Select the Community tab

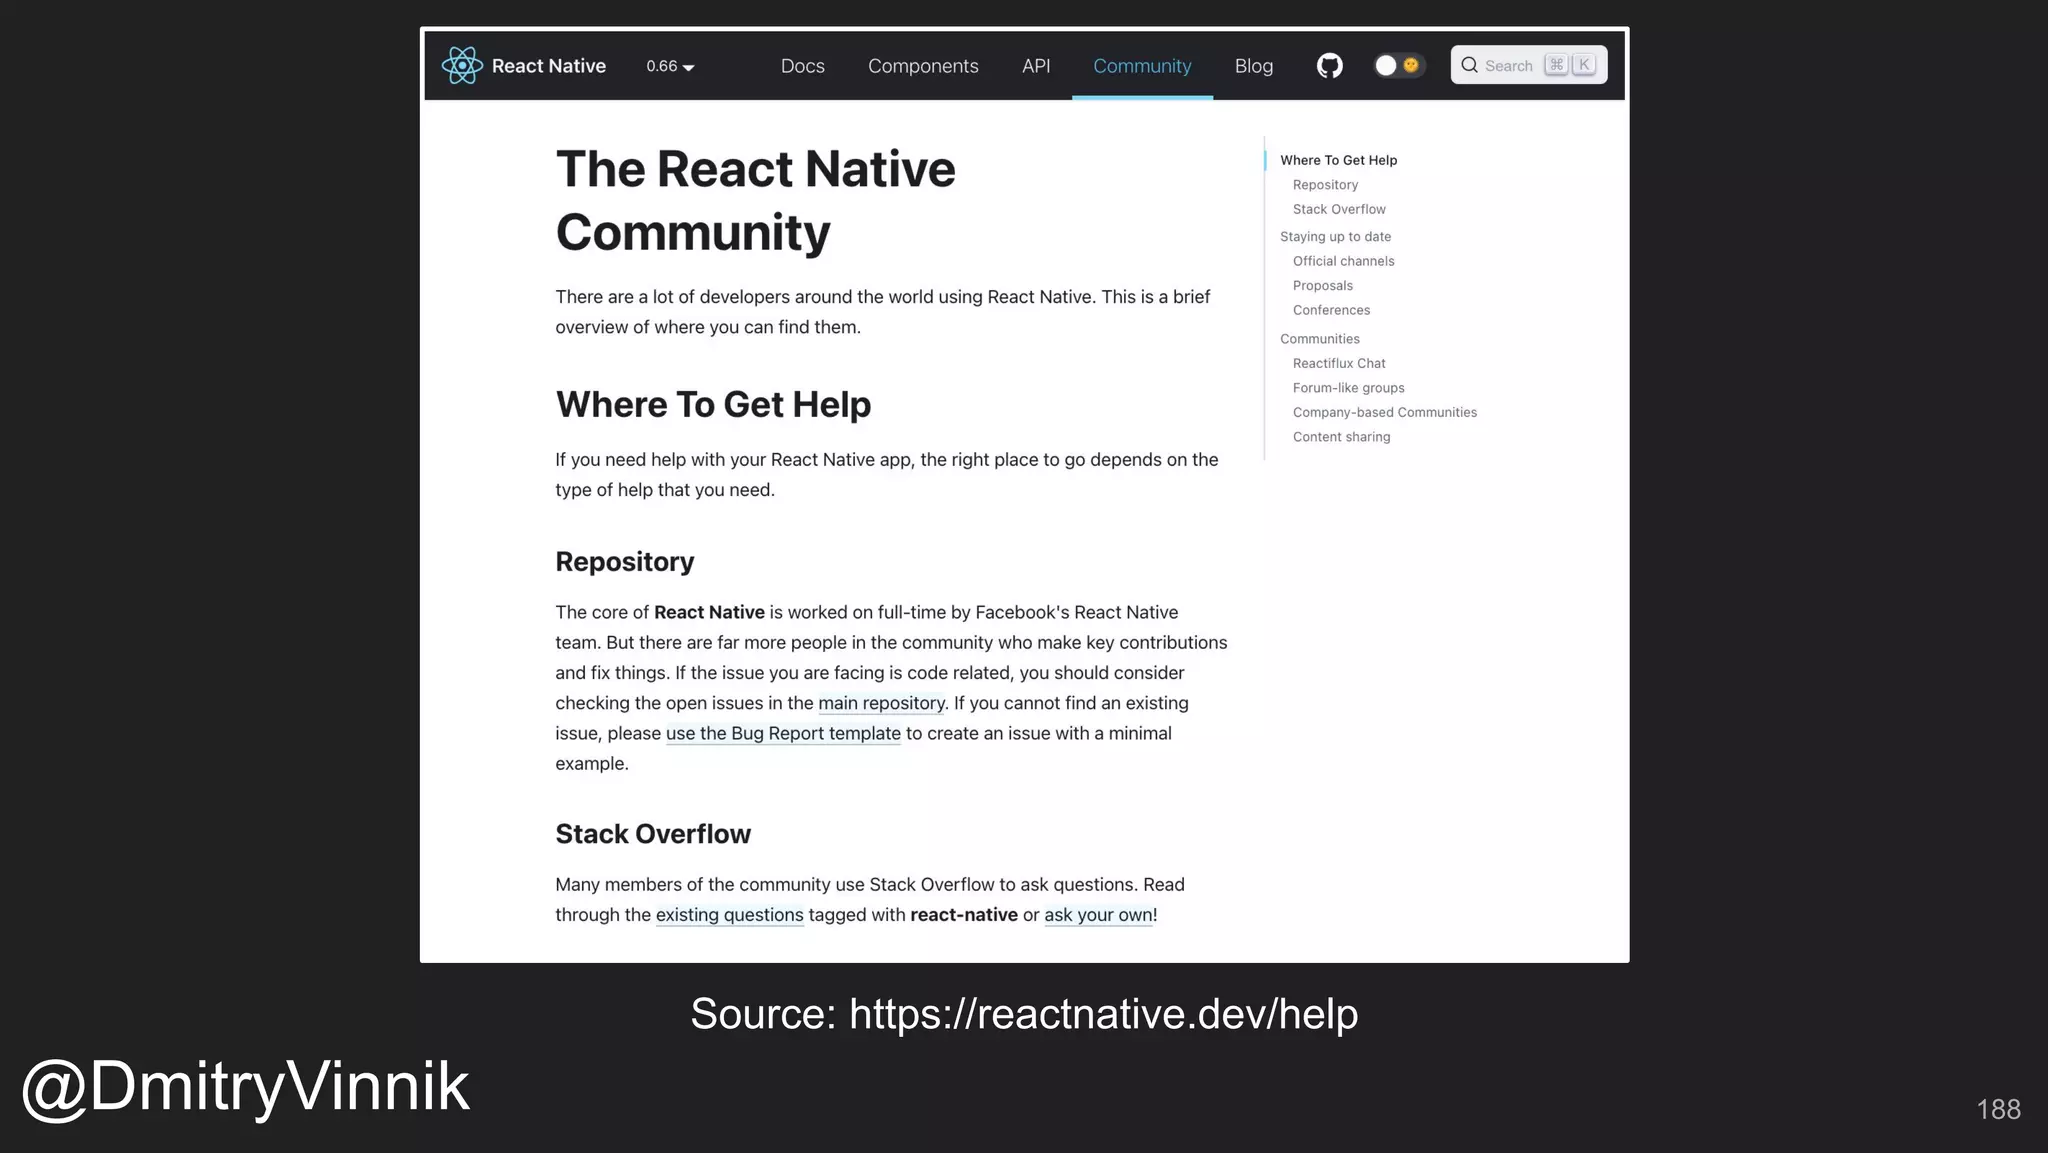pos(1142,66)
